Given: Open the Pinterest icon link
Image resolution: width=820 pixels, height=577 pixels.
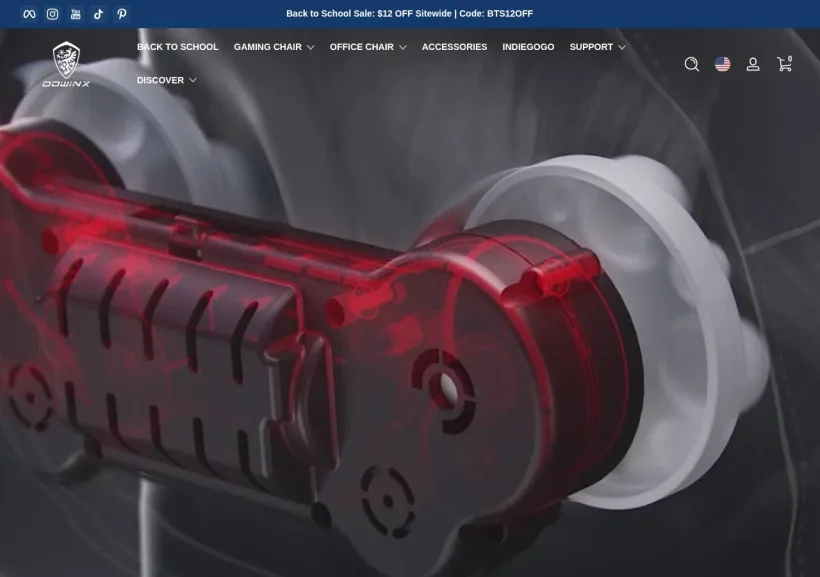Looking at the screenshot, I should point(122,14).
